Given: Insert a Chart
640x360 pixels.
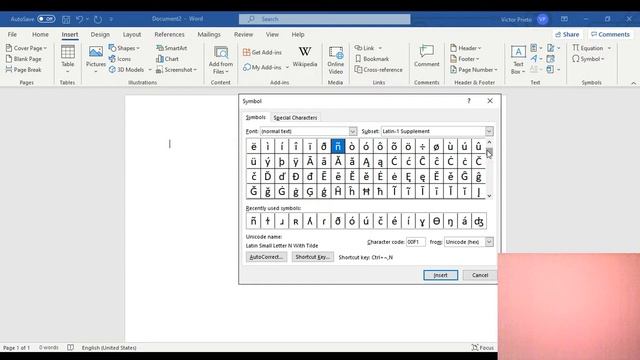Looking at the screenshot, I should click(167, 59).
